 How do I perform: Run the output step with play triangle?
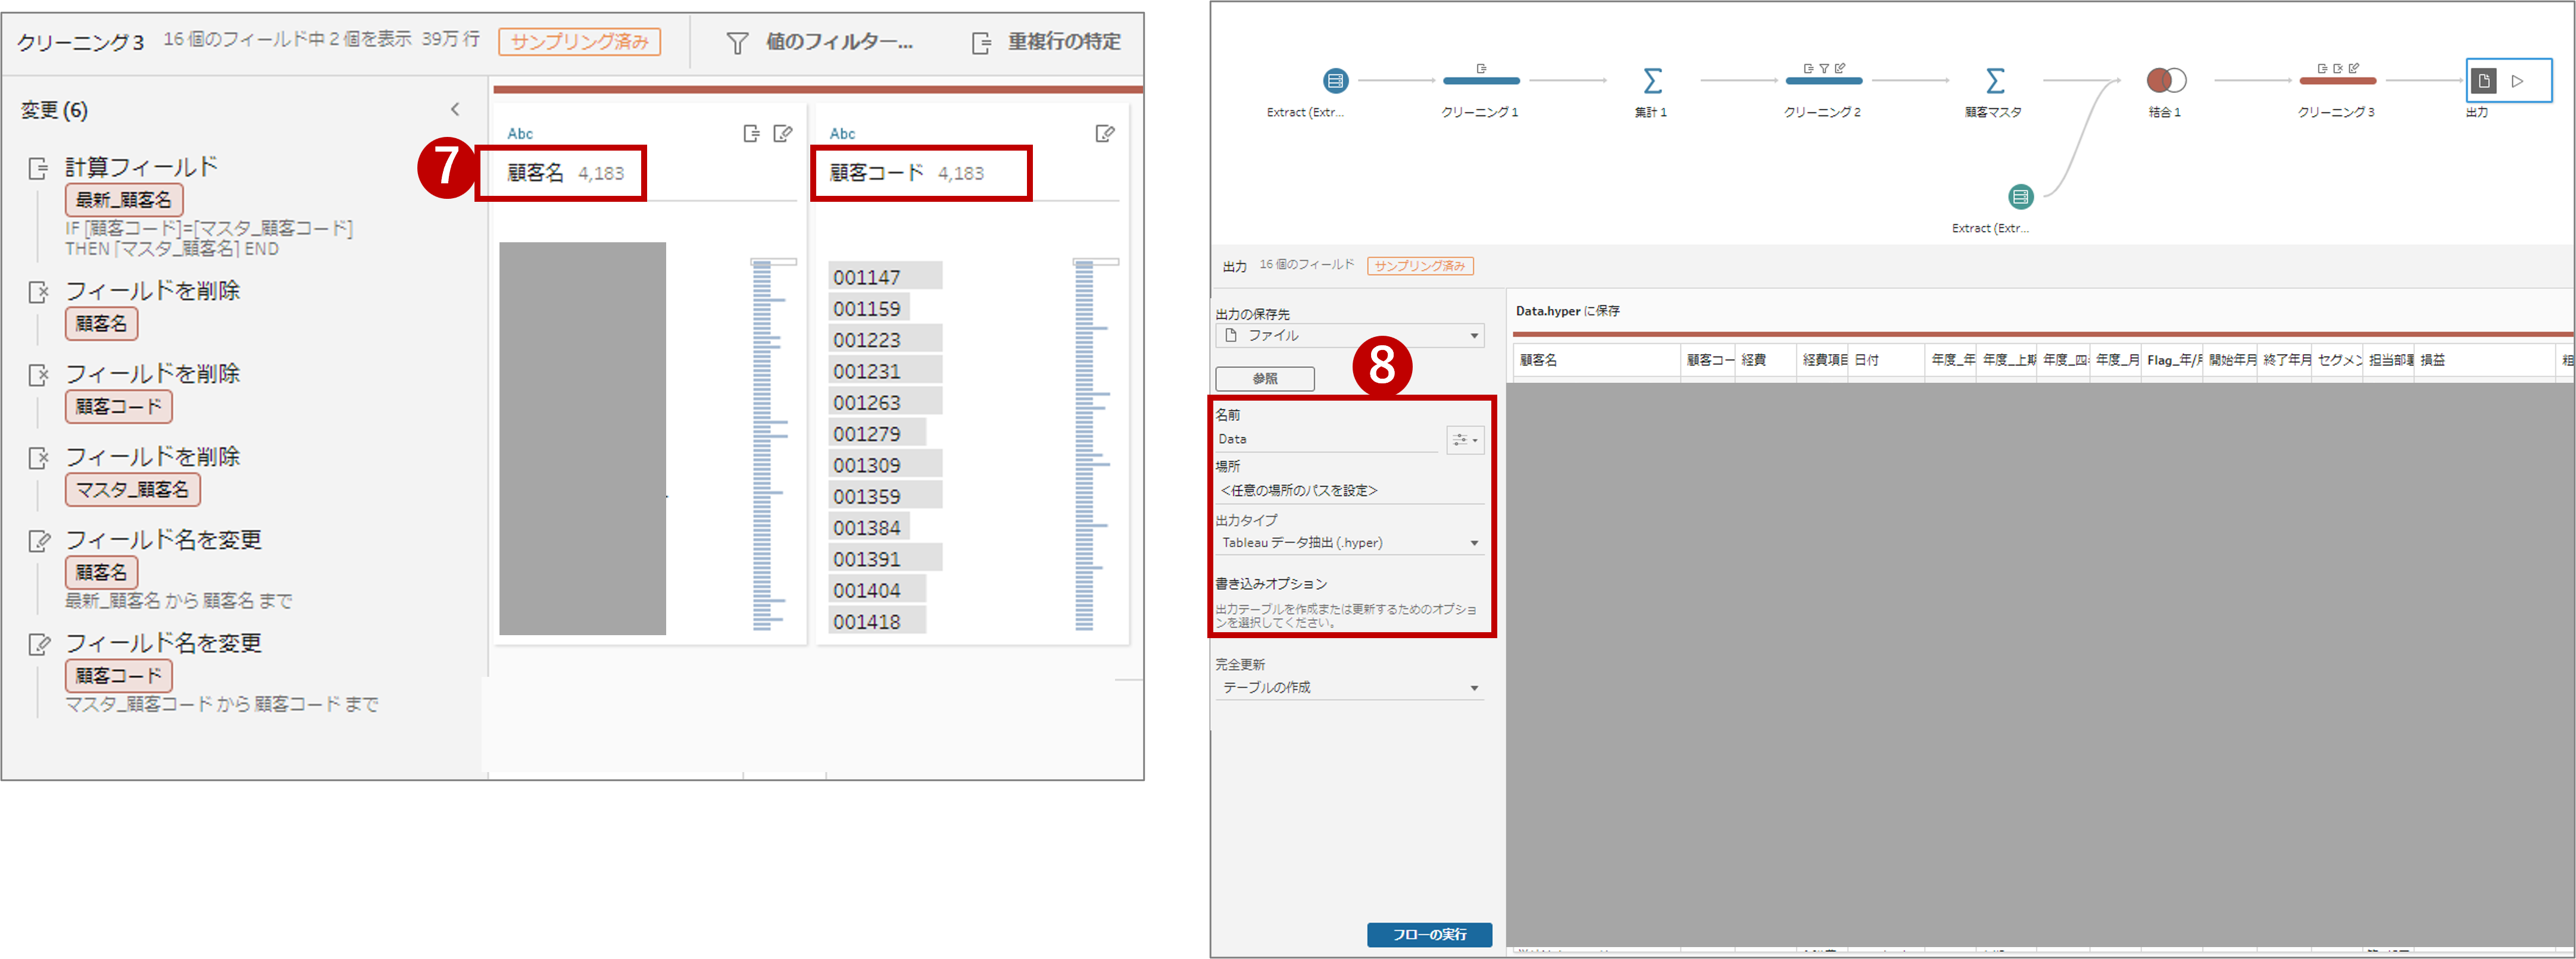2518,81
